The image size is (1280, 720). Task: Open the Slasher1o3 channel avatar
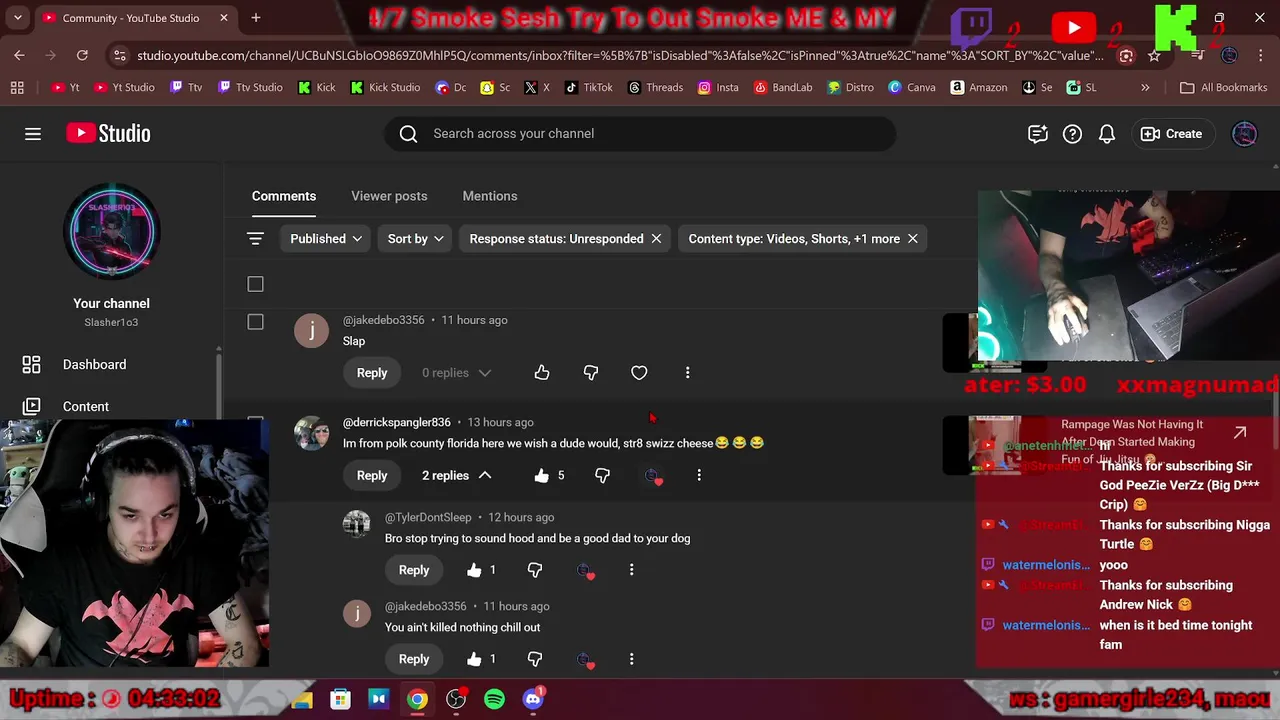[112, 231]
